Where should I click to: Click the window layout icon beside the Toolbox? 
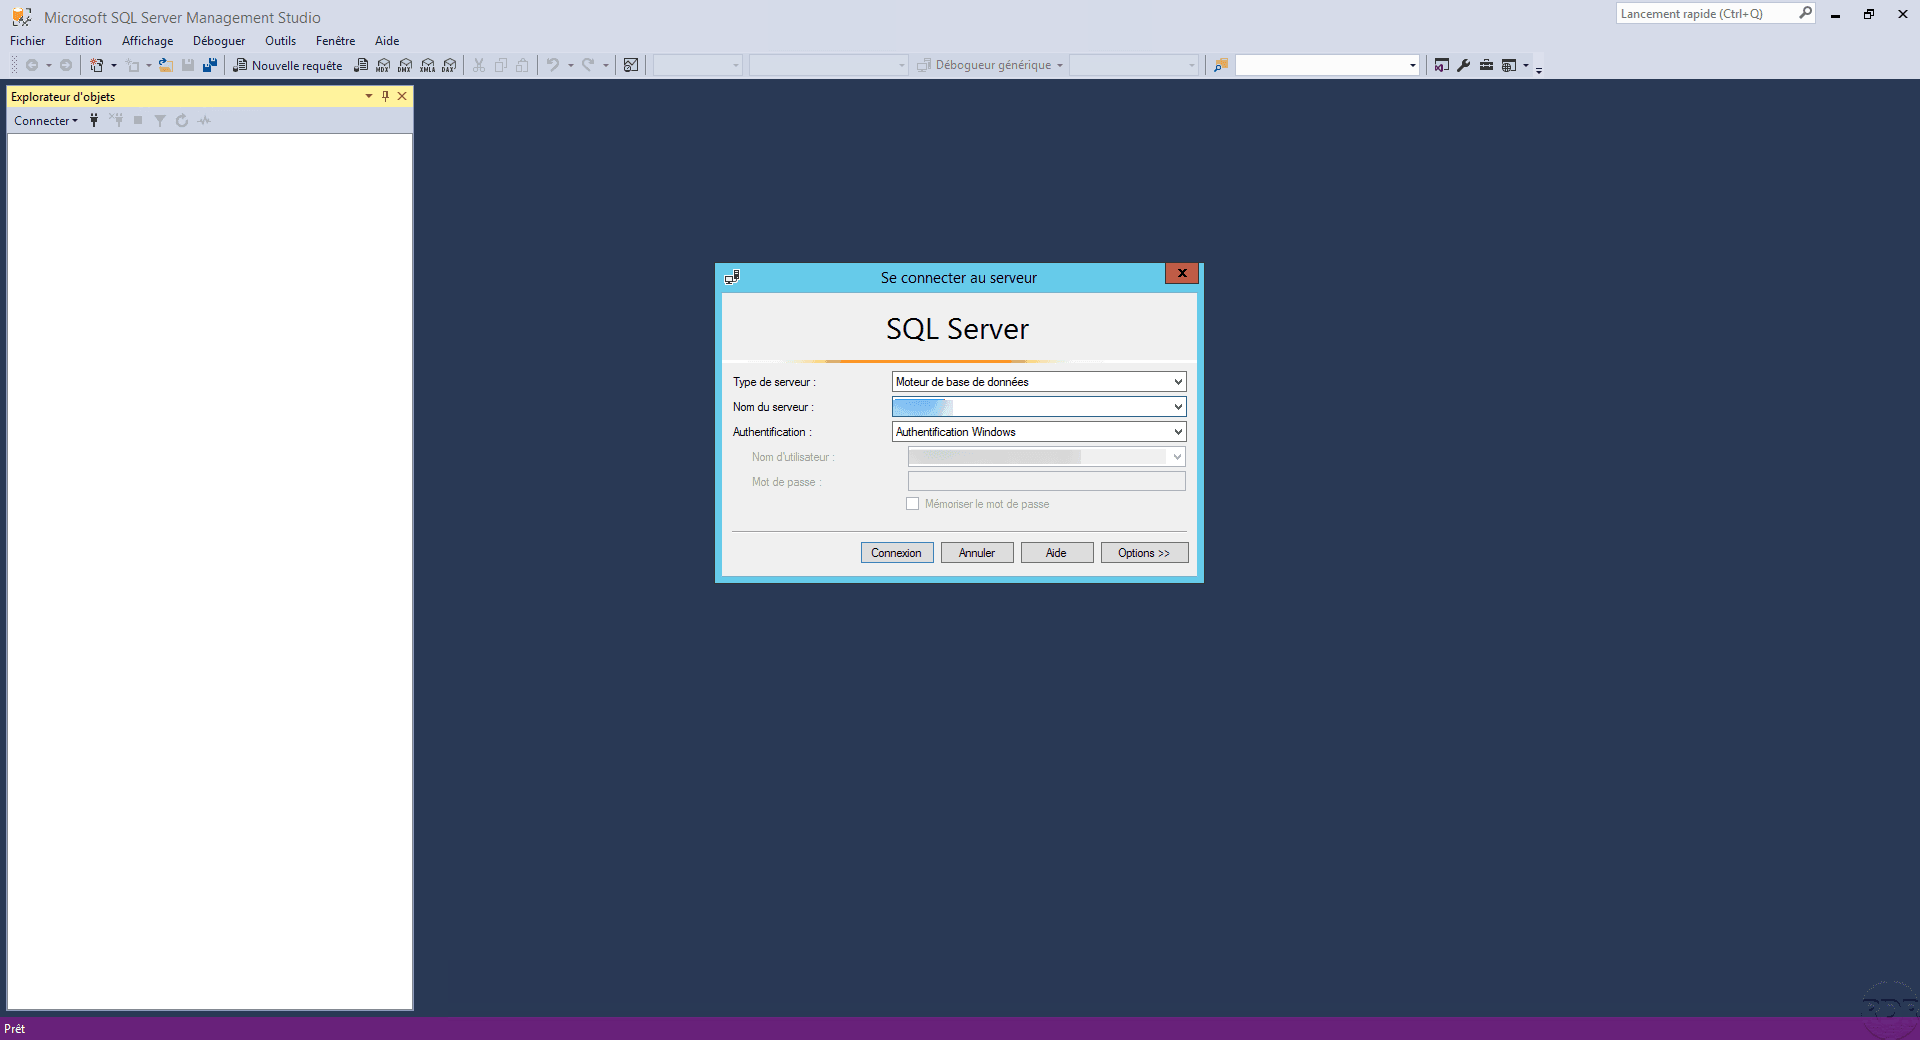[1509, 65]
